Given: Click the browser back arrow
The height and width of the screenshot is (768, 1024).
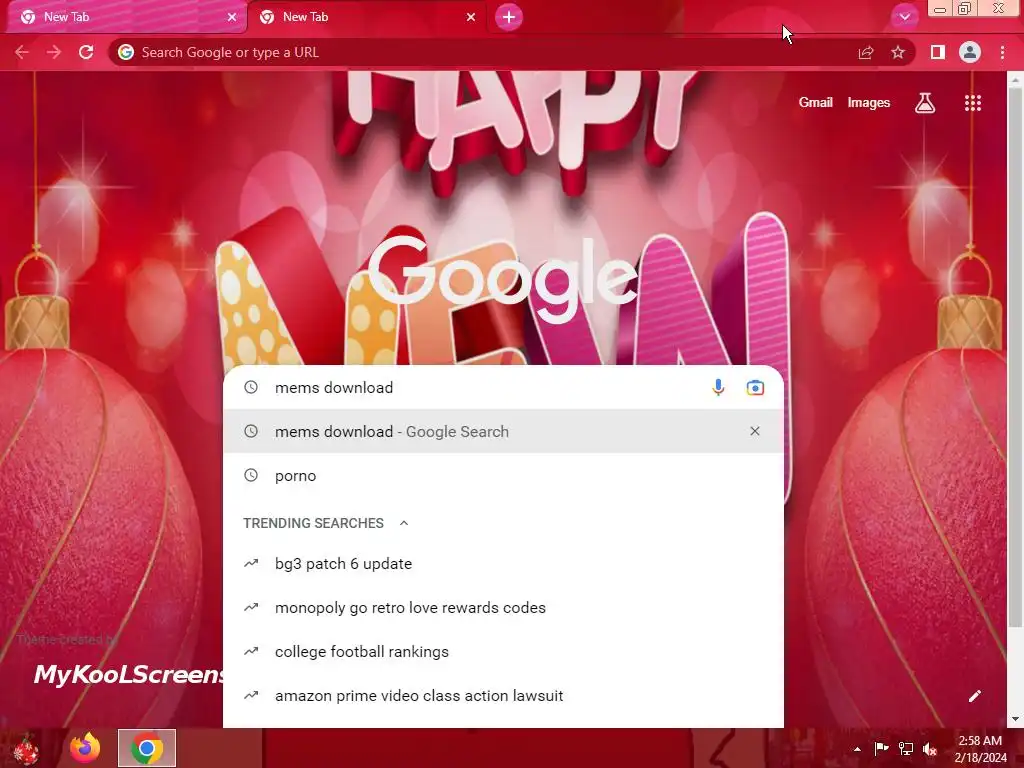Looking at the screenshot, I should coord(22,52).
